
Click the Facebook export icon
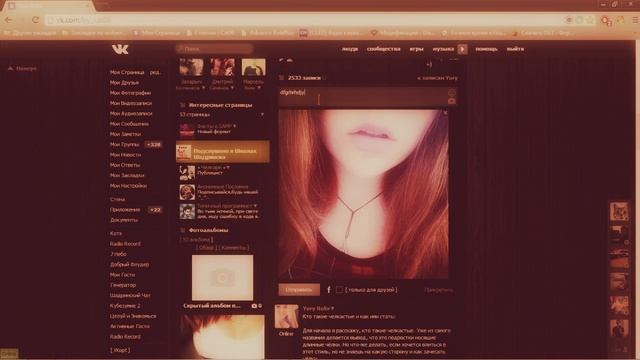pyautogui.click(x=329, y=290)
